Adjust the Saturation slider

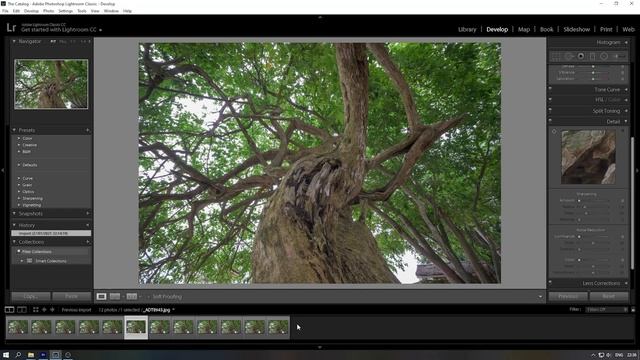click(x=593, y=79)
